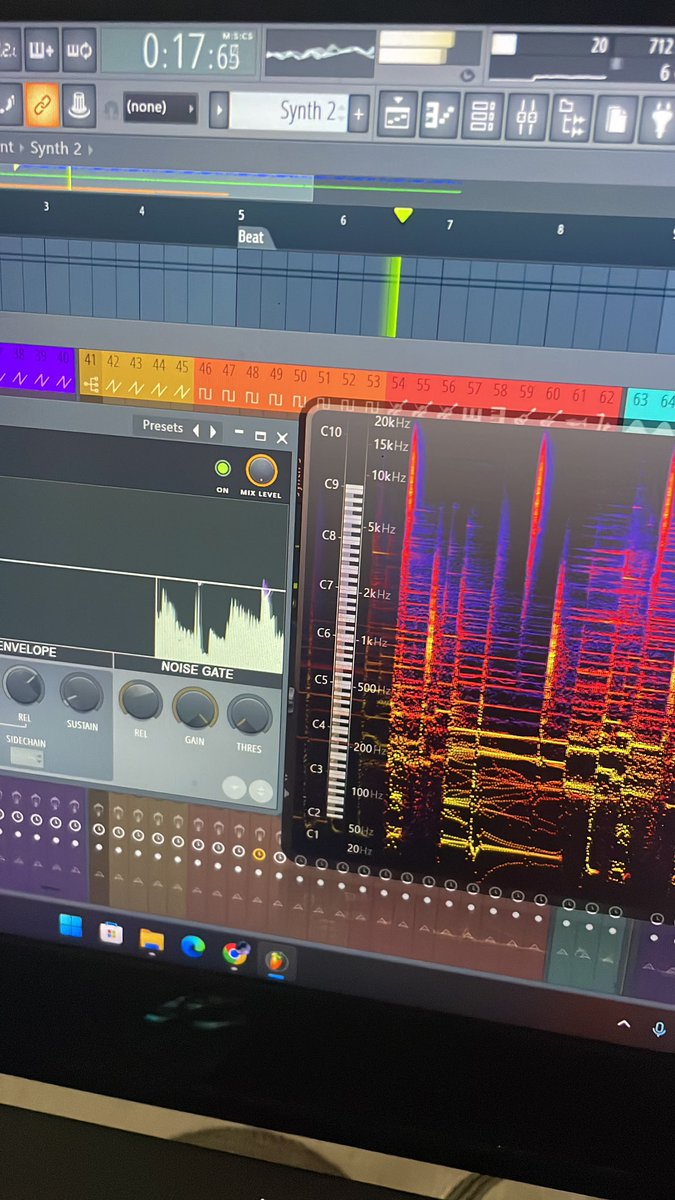
Task: Open Microsoft Edge from the taskbar
Action: 193,946
